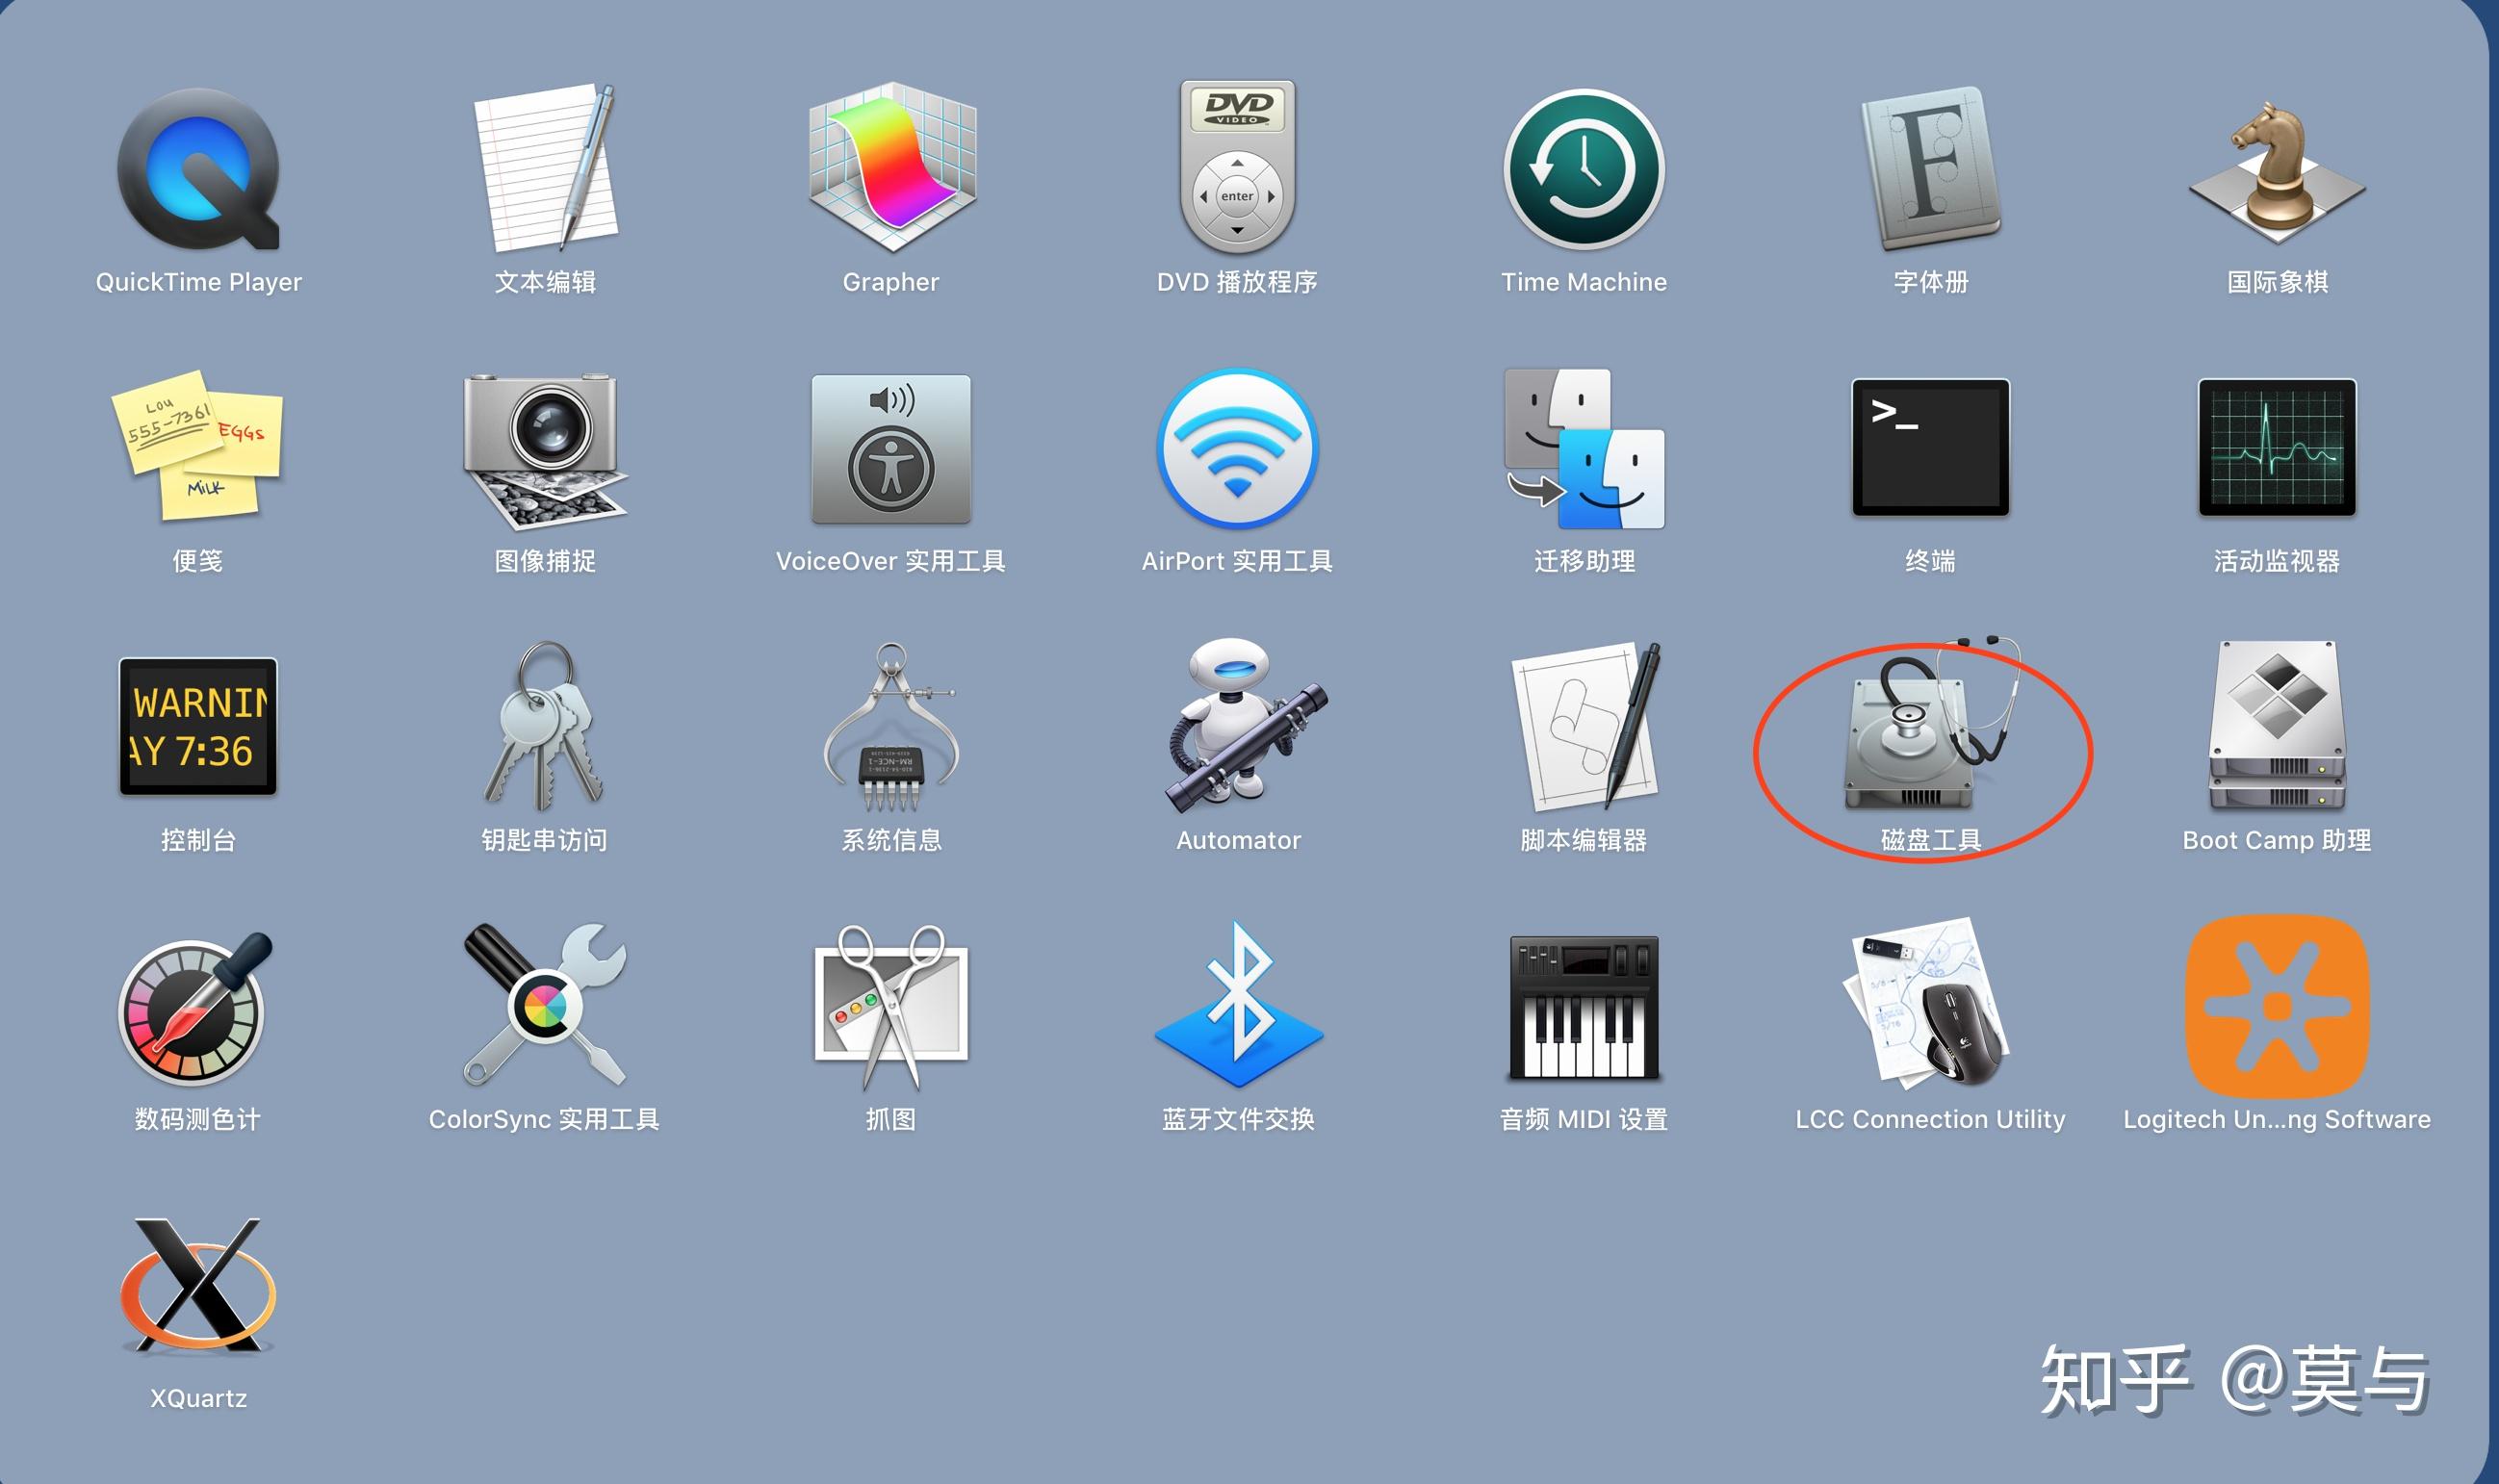
Task: Open Time Machine icon
Action: (1584, 168)
